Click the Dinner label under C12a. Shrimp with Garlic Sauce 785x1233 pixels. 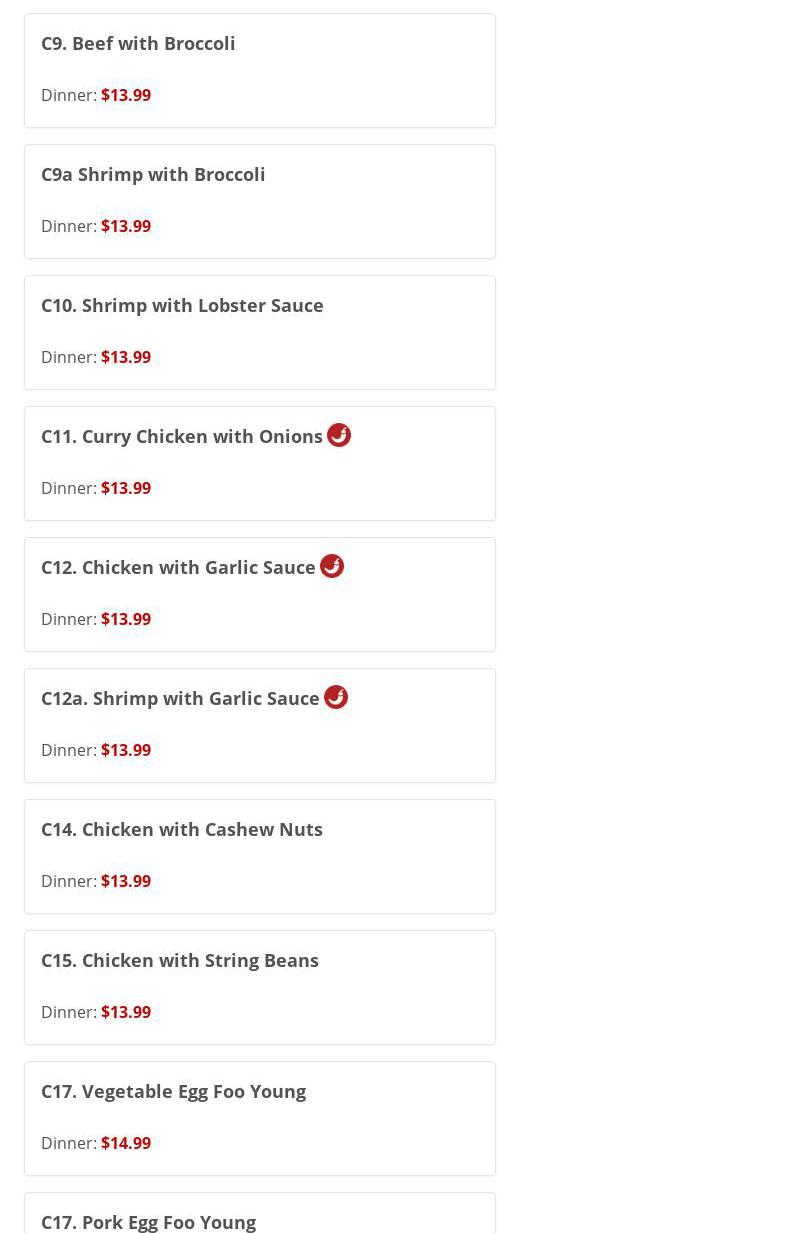[68, 750]
